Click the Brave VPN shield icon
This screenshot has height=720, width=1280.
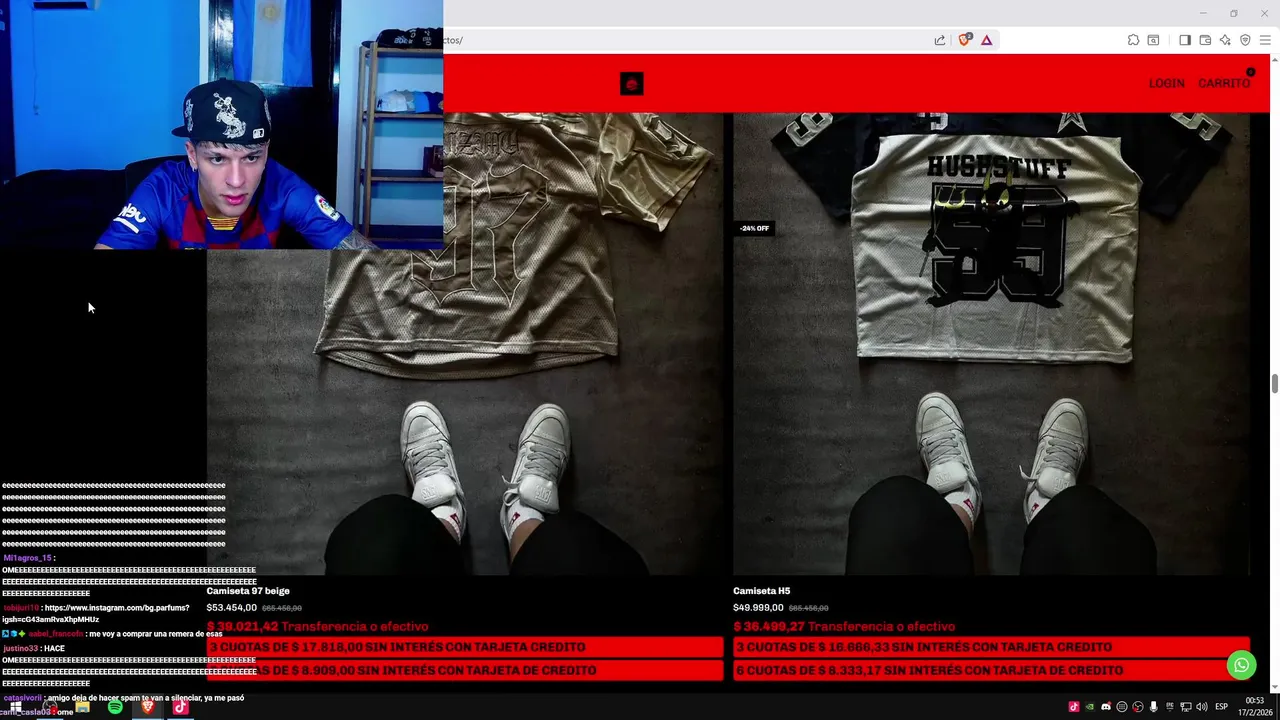[x=1245, y=40]
